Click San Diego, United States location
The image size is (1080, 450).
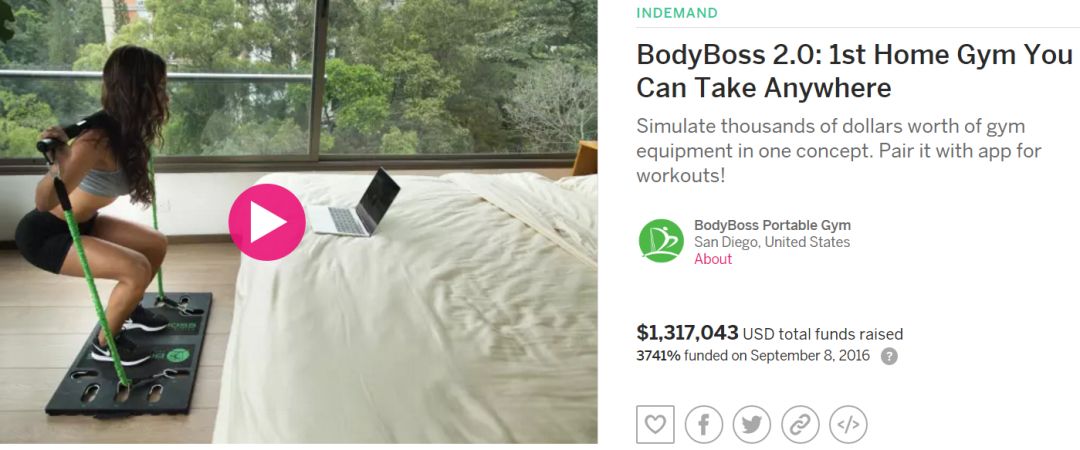click(x=771, y=242)
